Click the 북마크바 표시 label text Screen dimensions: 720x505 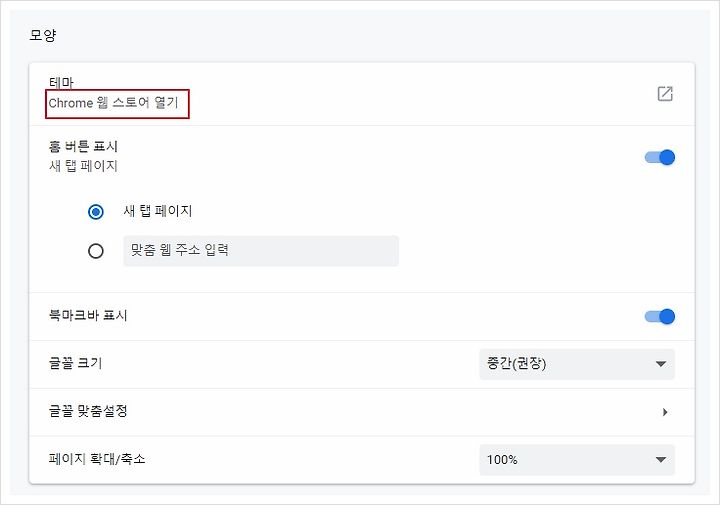point(88,315)
